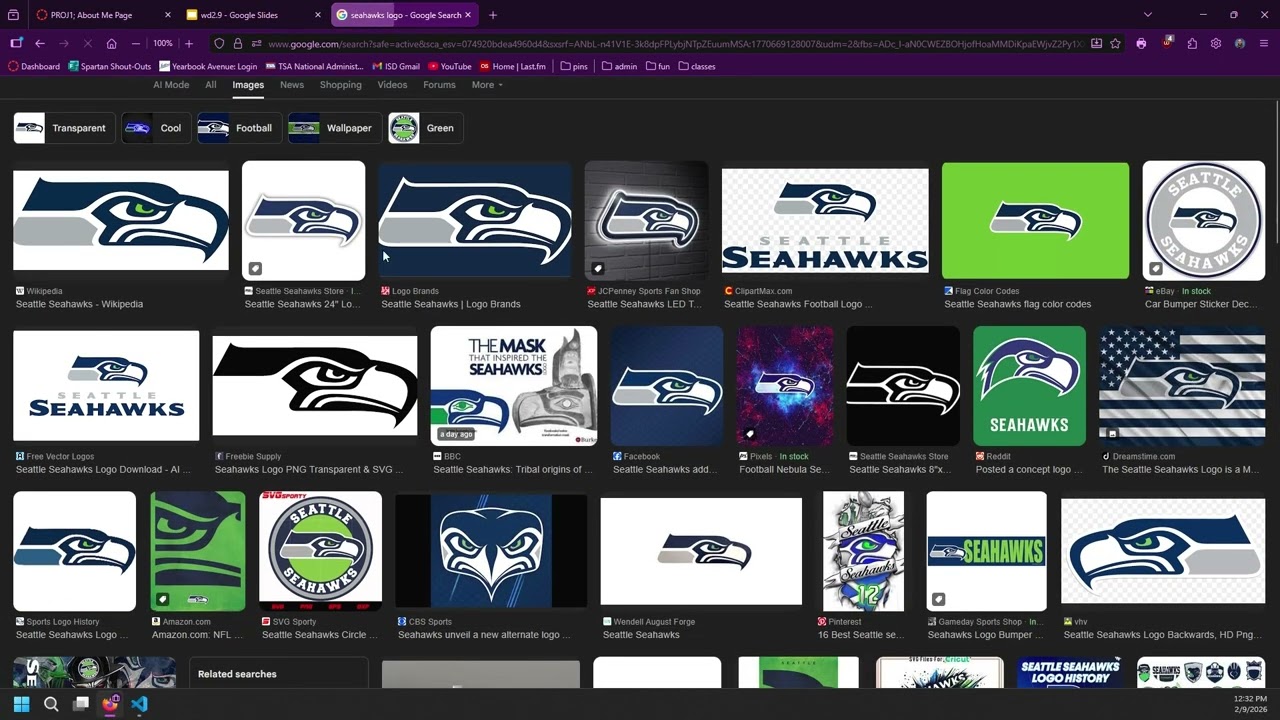This screenshot has width=1280, height=720.
Task: Apply the Cool filter chip
Action: tap(155, 128)
